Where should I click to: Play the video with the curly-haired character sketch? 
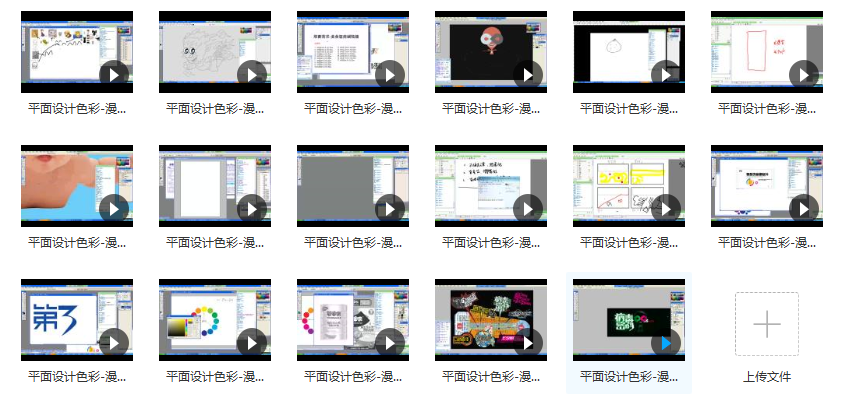(x=252, y=74)
